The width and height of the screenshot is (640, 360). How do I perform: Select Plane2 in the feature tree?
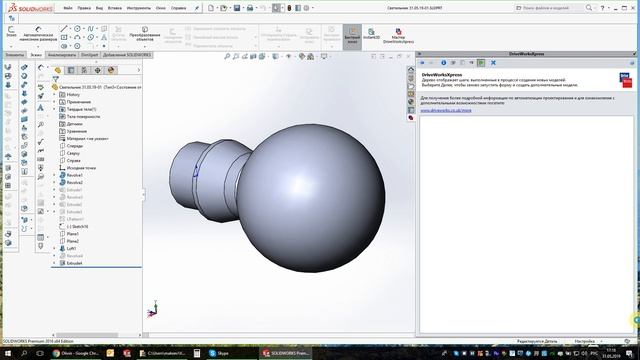73,241
